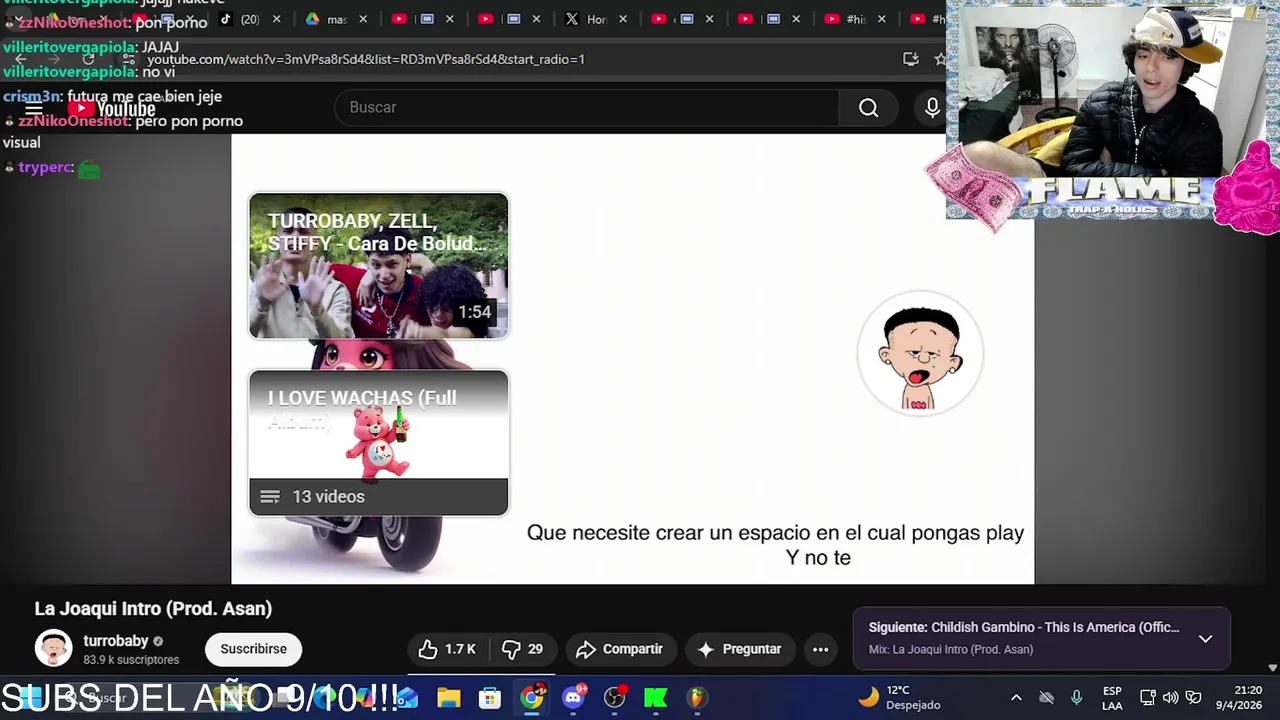
Task: Open OBS Studio from taskbar
Action: [x=614, y=697]
